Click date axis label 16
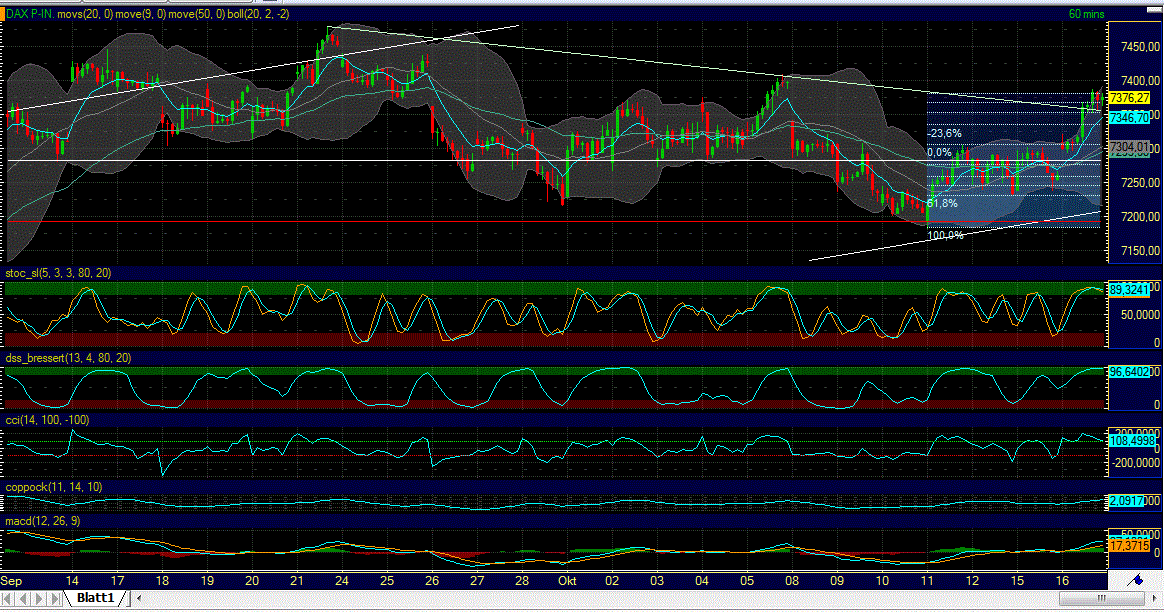This screenshot has height=612, width=1164. pos(1062,581)
